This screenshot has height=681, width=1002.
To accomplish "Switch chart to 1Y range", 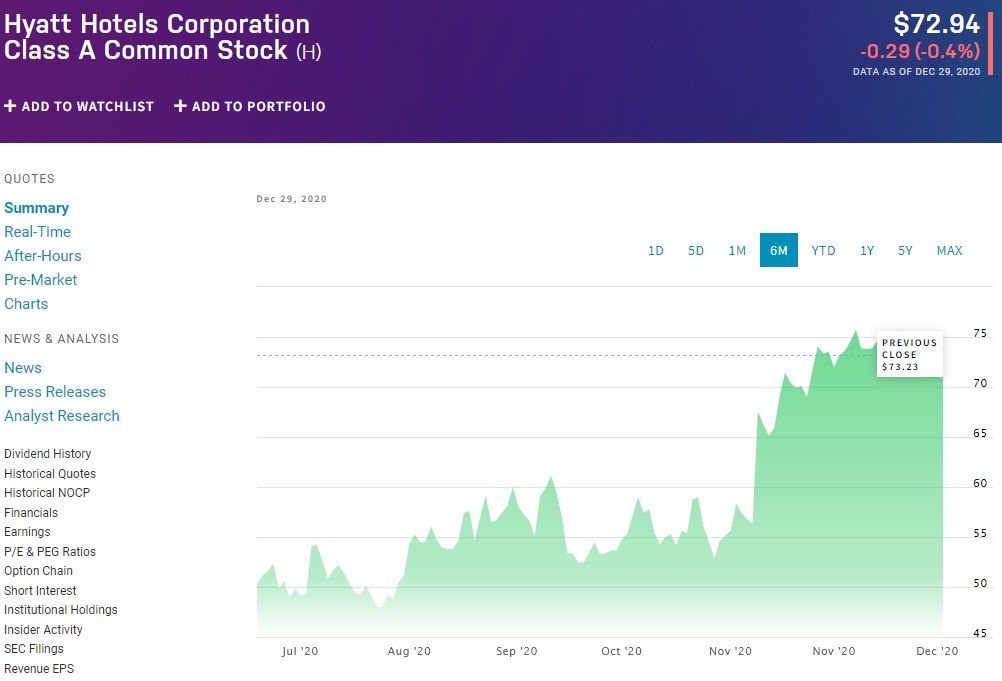I will point(867,250).
